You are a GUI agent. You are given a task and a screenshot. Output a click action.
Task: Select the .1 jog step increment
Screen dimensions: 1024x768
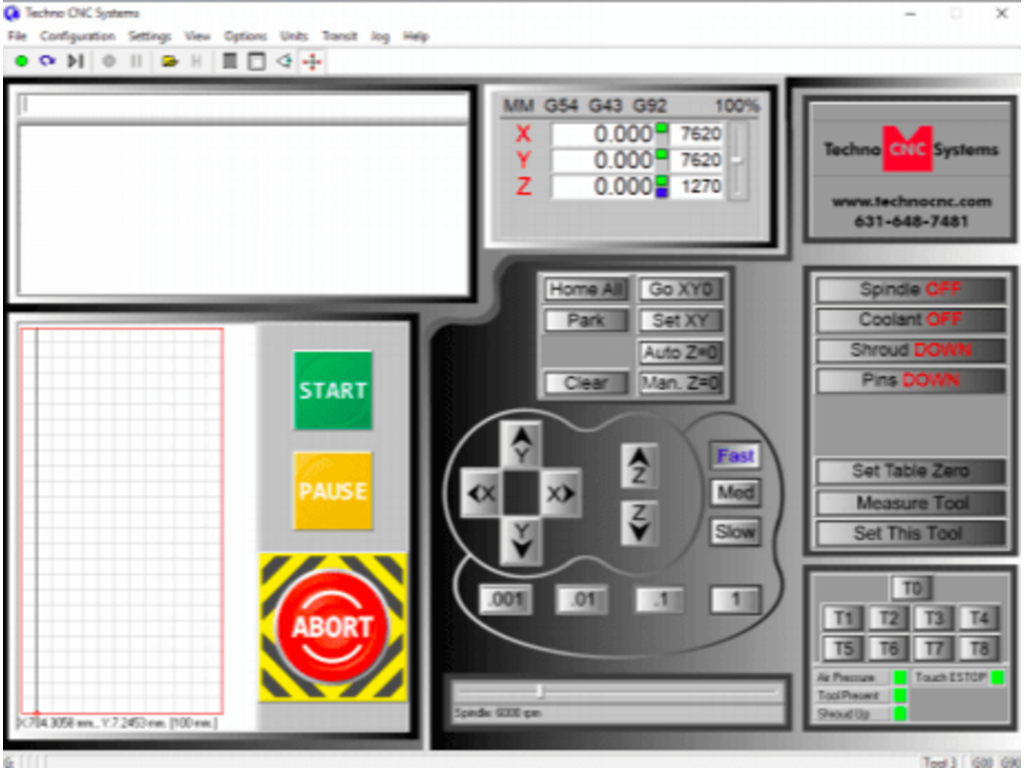(x=660, y=600)
